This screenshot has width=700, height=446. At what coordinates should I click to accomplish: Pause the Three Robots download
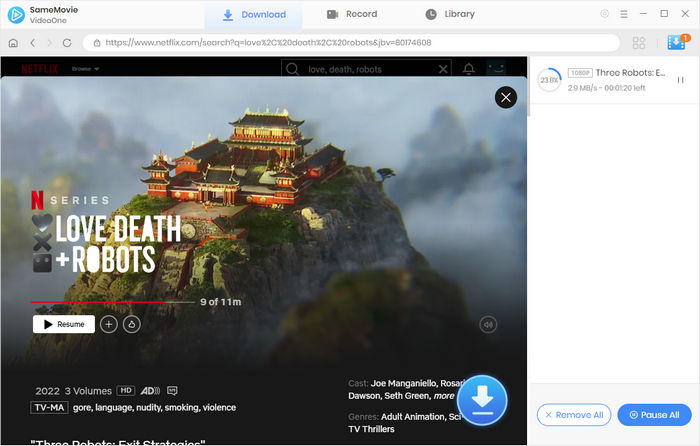coord(680,80)
